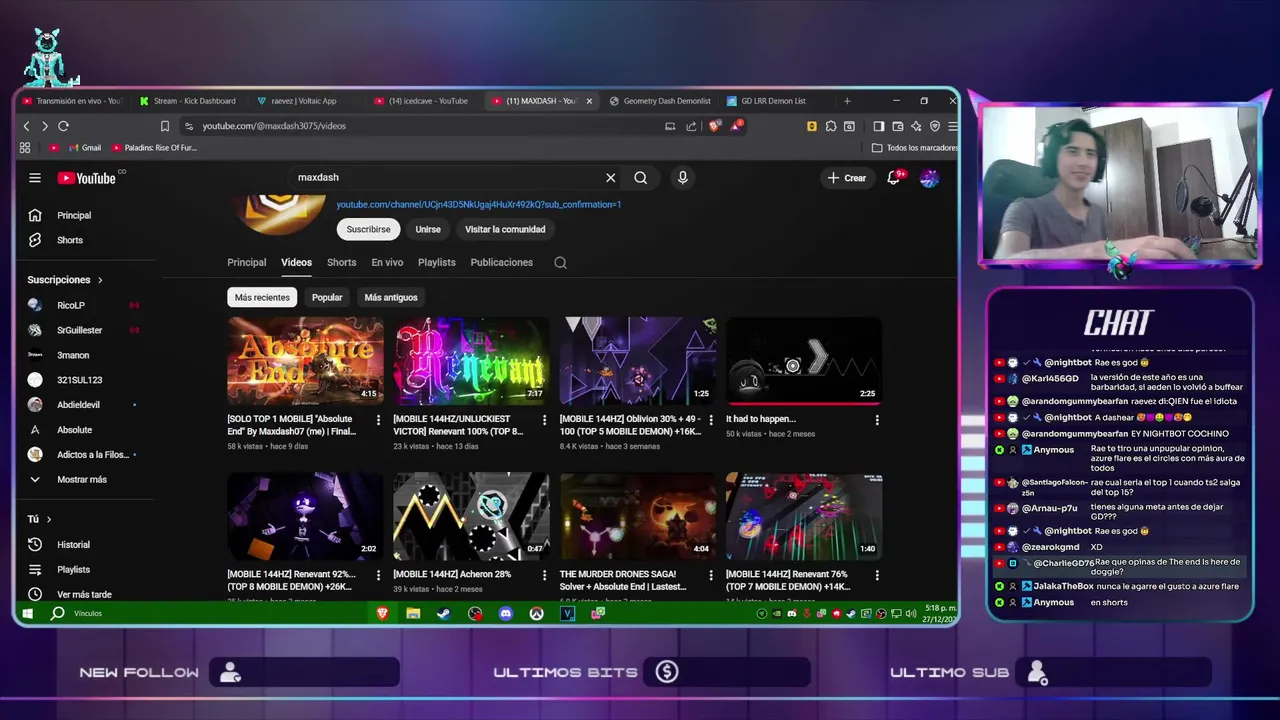This screenshot has height=720, width=1280.
Task: Open the Playlists channel tab
Action: [x=437, y=262]
